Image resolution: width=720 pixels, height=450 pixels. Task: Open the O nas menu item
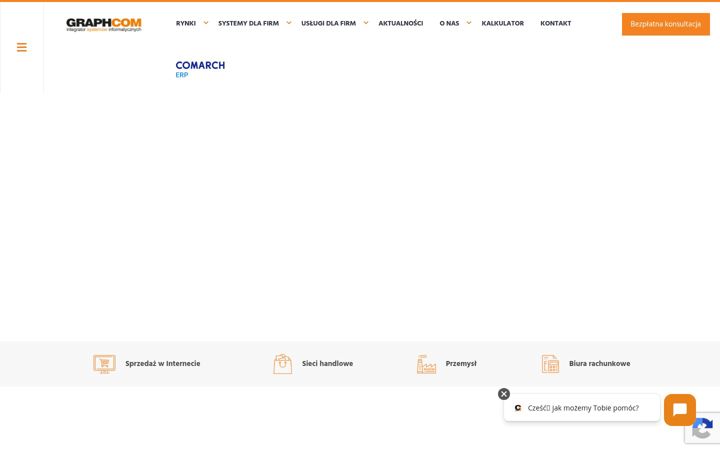coord(449,23)
